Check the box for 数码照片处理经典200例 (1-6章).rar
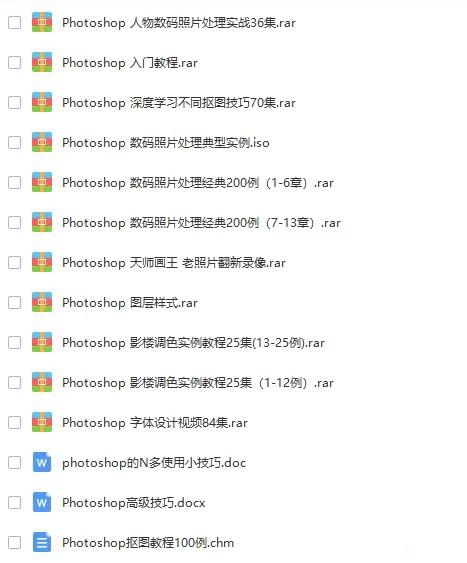This screenshot has width=467, height=563. tap(14, 182)
